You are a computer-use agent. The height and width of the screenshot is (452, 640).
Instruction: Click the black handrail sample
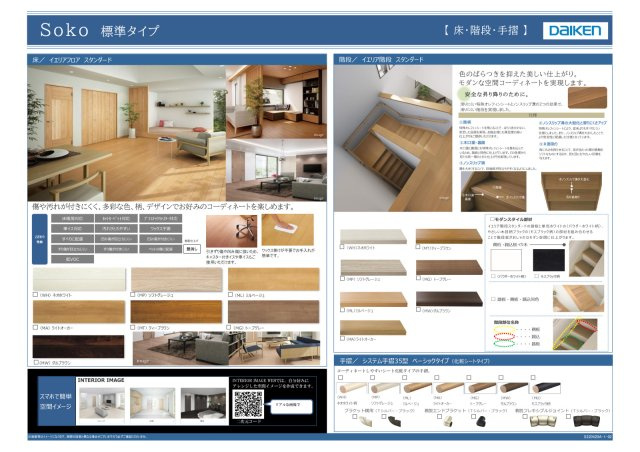point(546,387)
